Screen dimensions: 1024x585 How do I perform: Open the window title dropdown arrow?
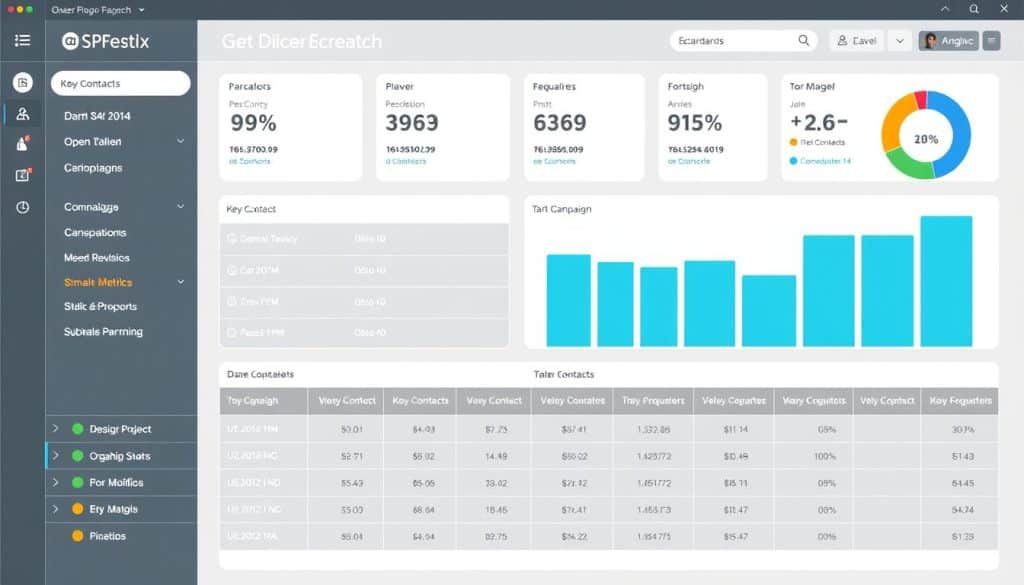click(x=142, y=10)
